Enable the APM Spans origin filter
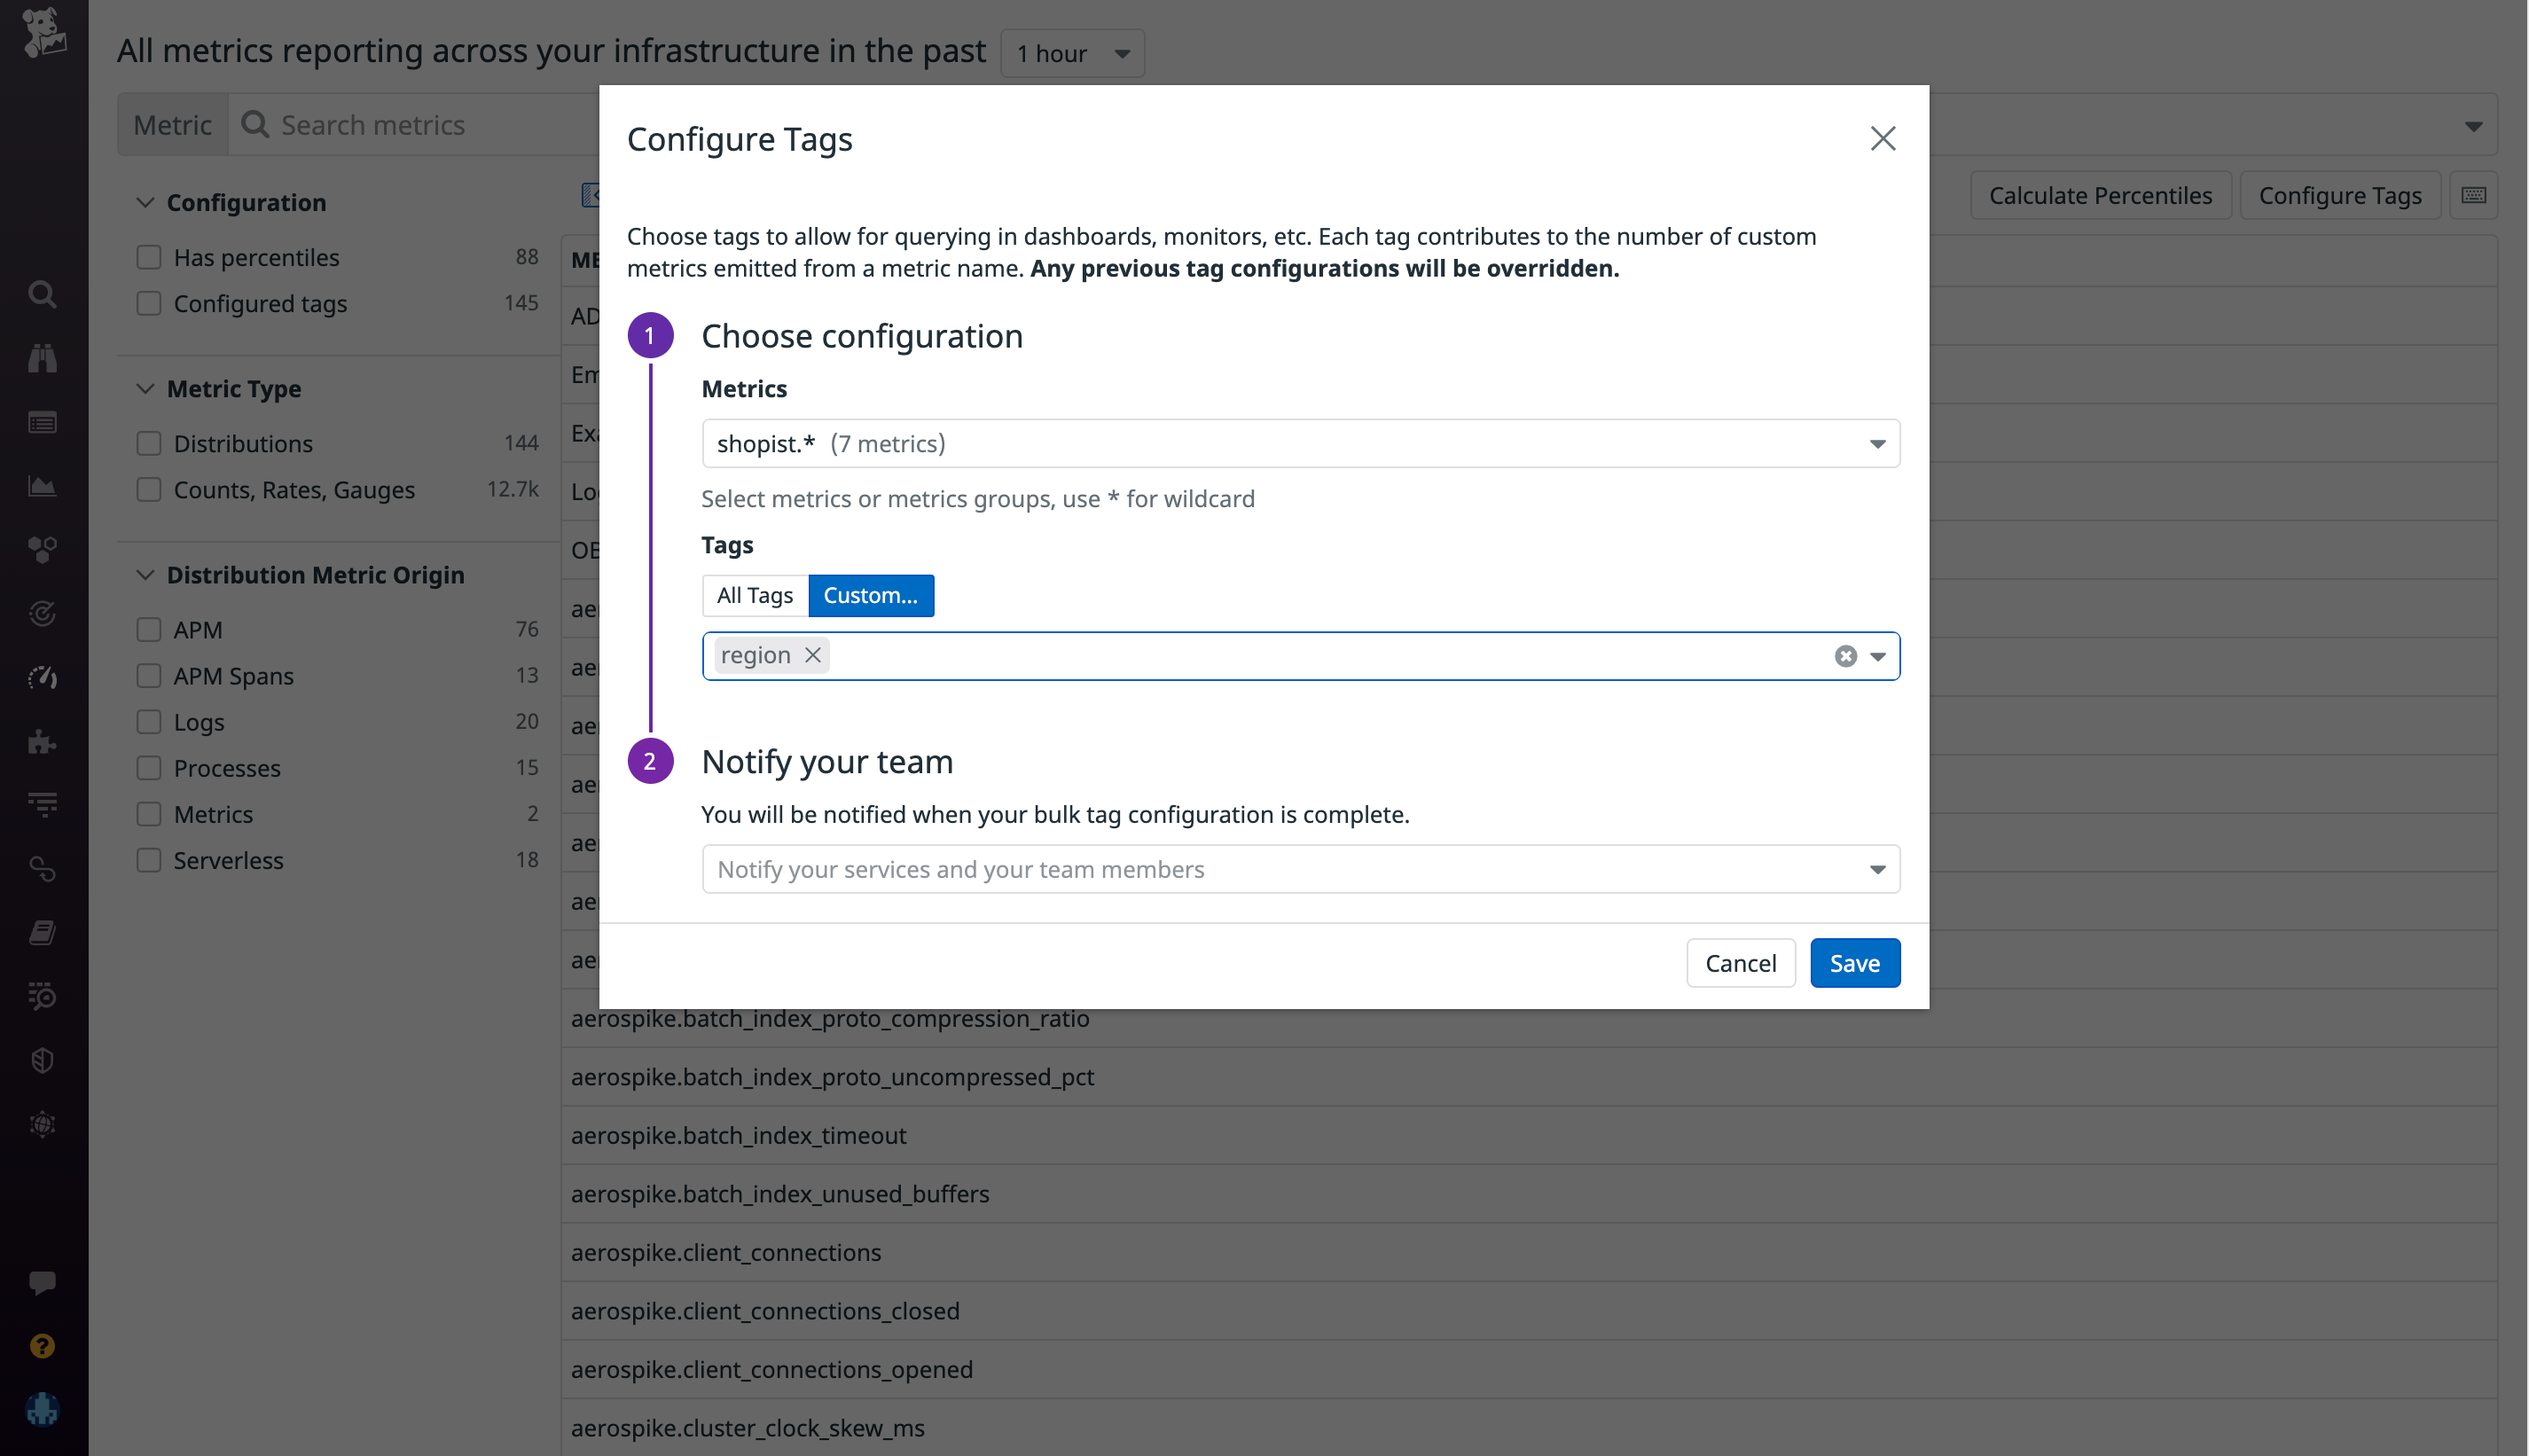Screen dimensions: 2529x1456 (x=149, y=676)
